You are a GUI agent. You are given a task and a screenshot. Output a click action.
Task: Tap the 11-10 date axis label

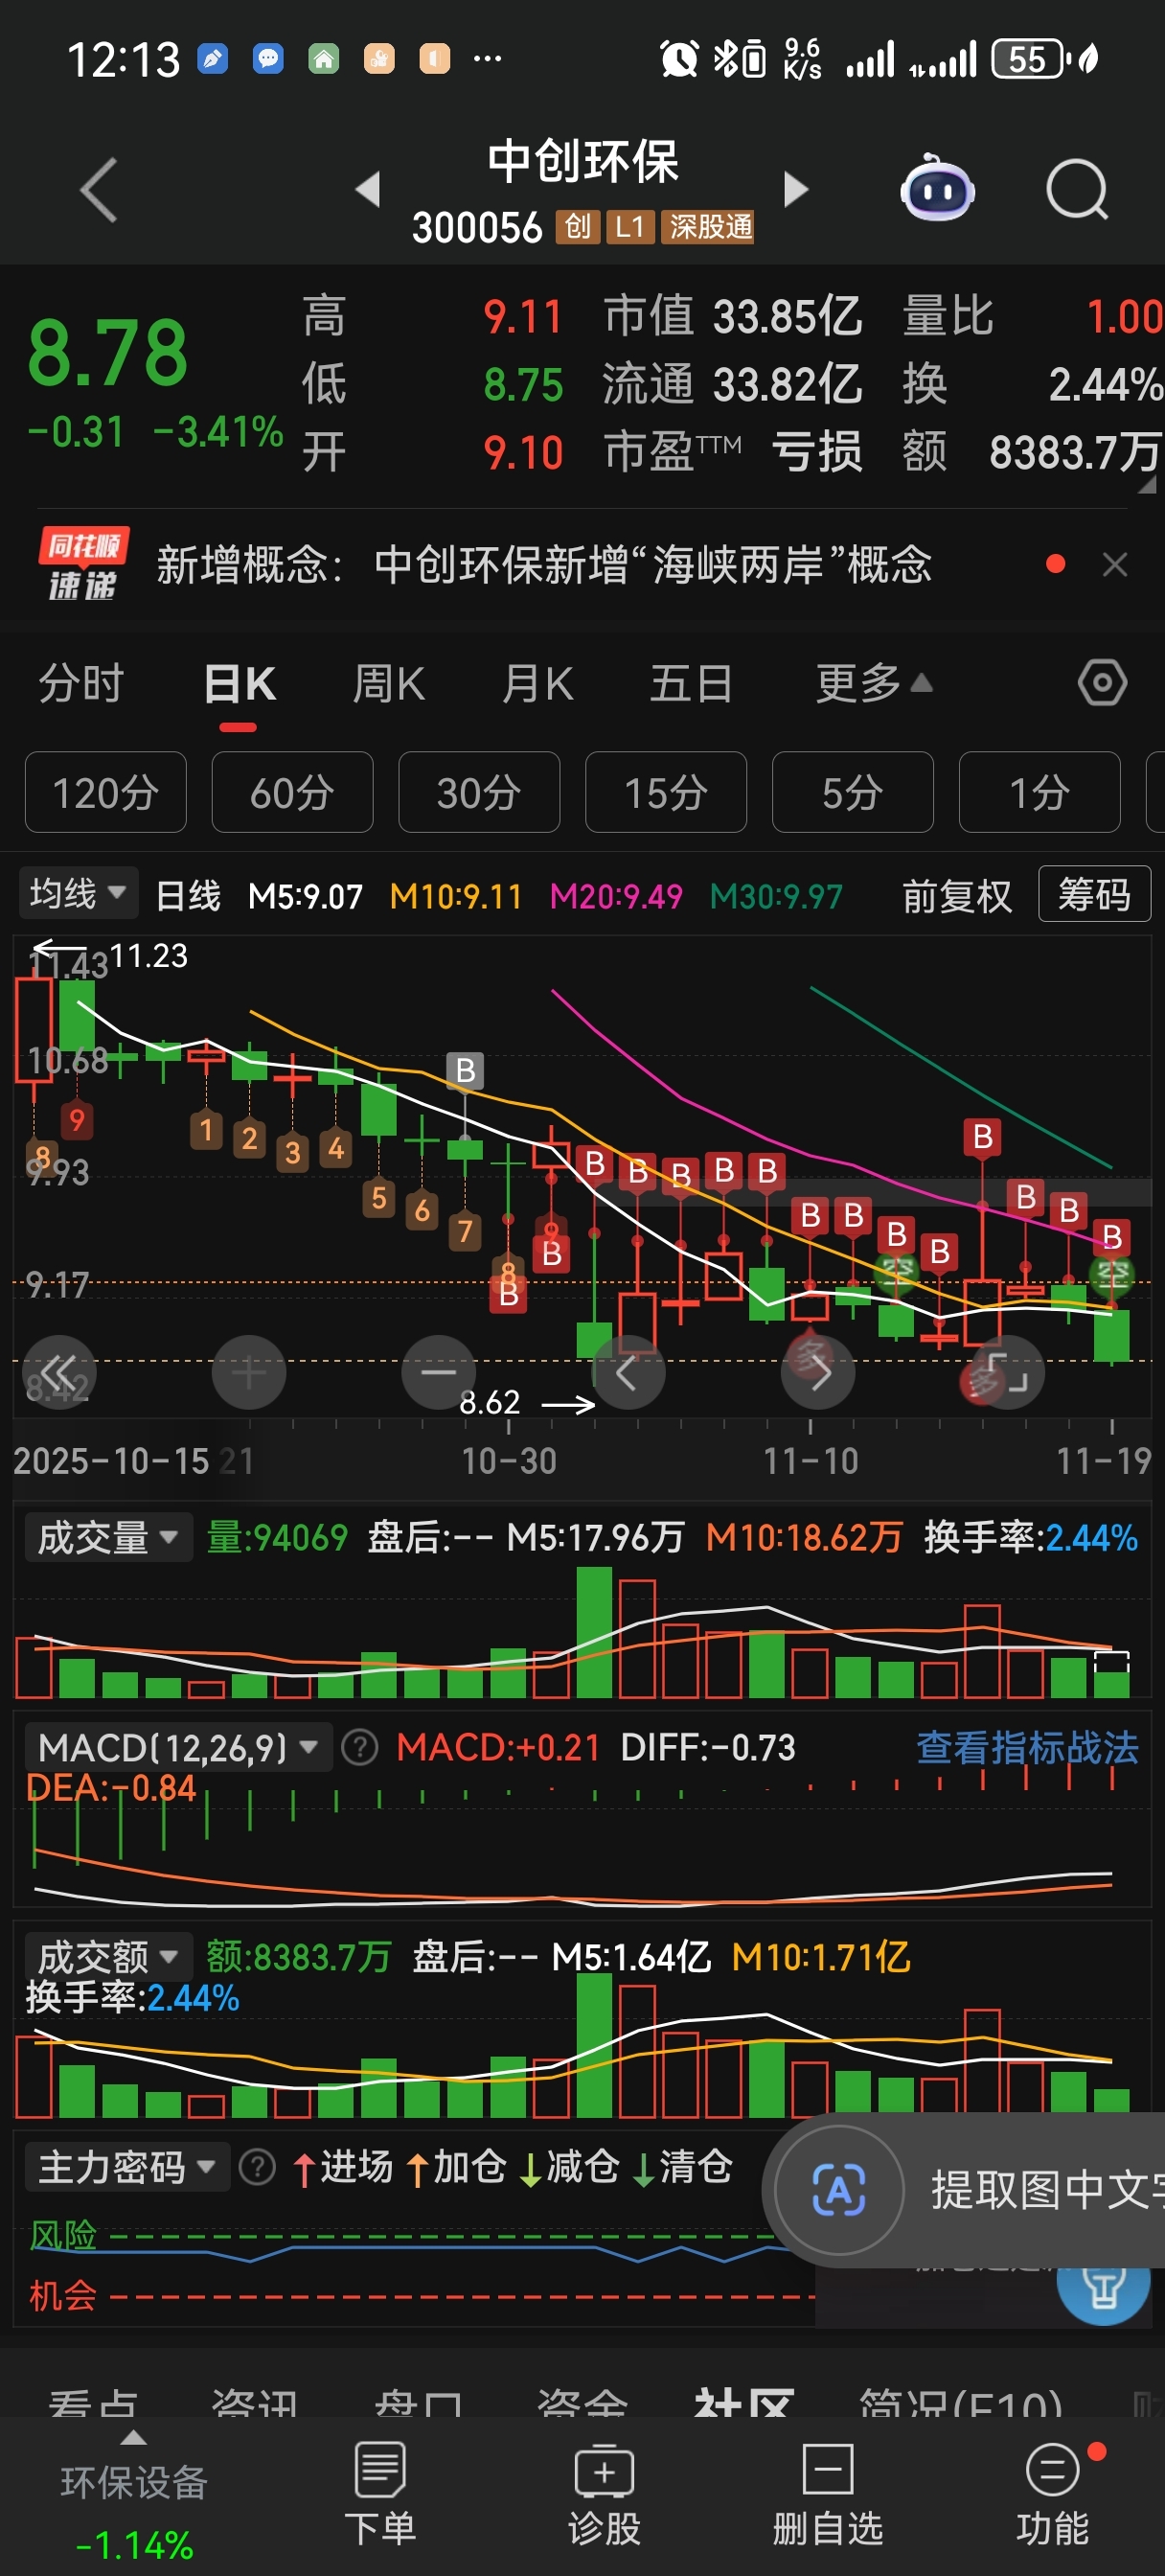(811, 1461)
